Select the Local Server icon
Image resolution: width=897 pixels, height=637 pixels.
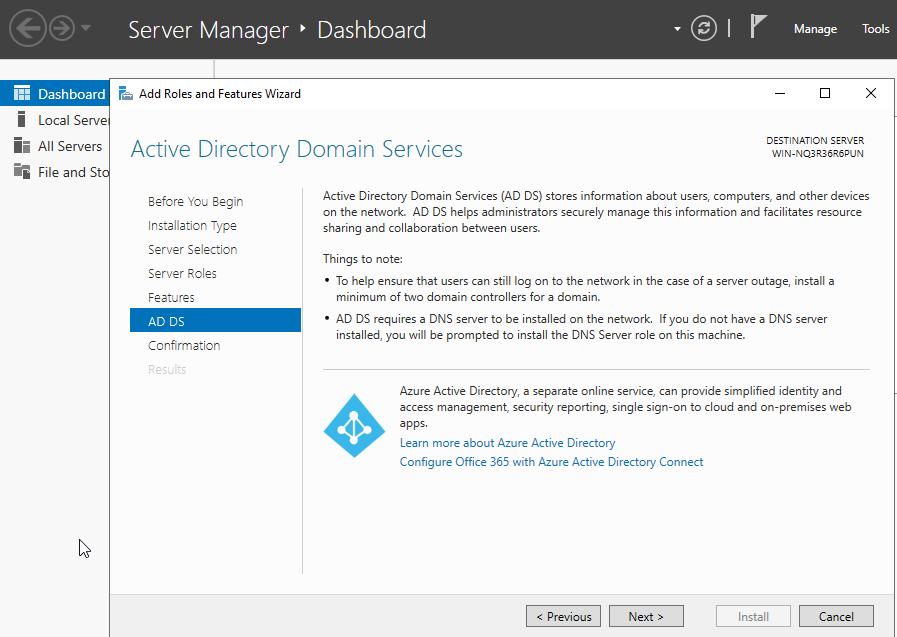[x=21, y=120]
